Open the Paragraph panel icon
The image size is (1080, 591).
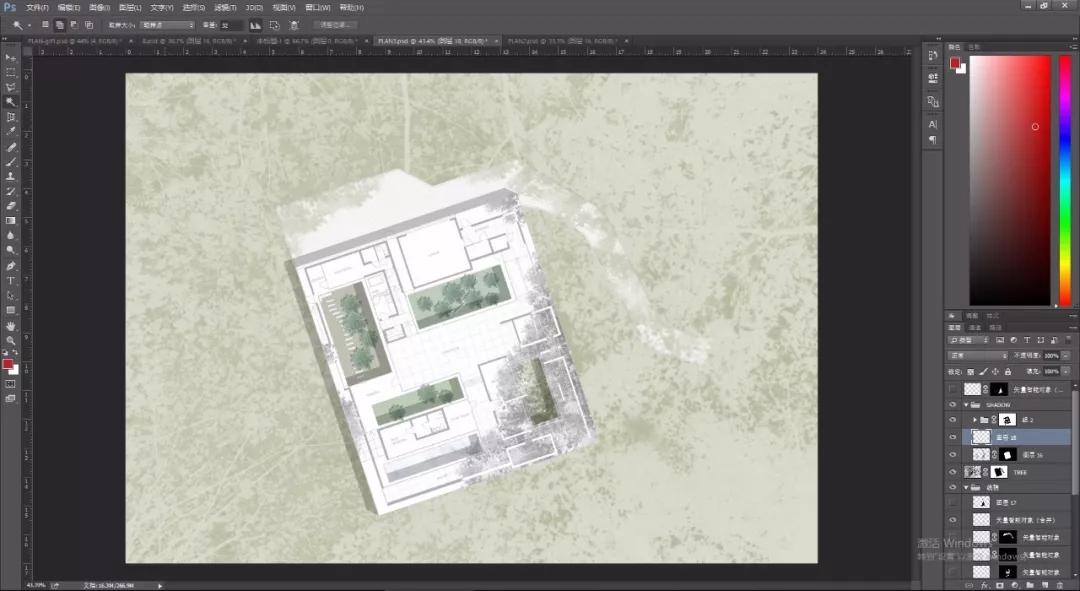933,140
